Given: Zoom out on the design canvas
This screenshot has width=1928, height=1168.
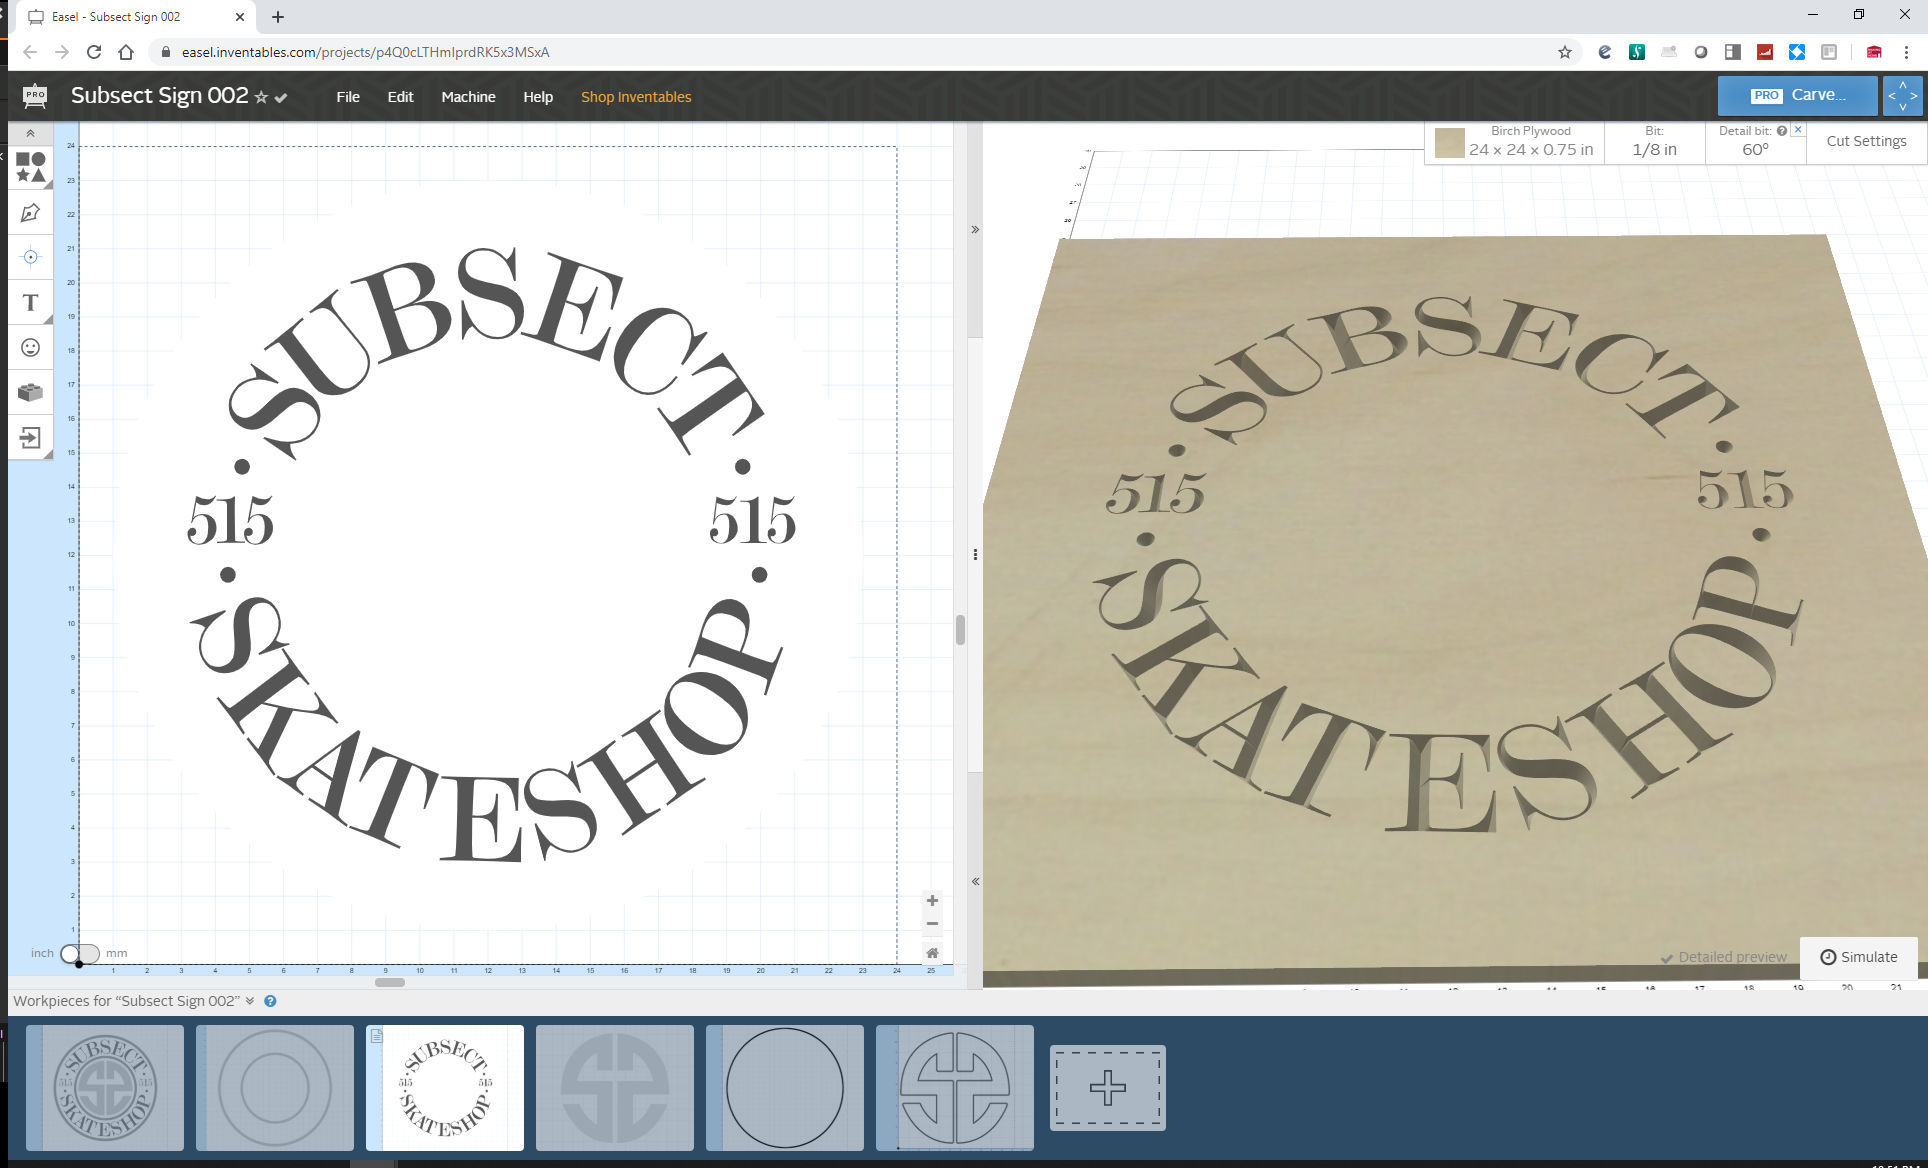Looking at the screenshot, I should (x=932, y=924).
